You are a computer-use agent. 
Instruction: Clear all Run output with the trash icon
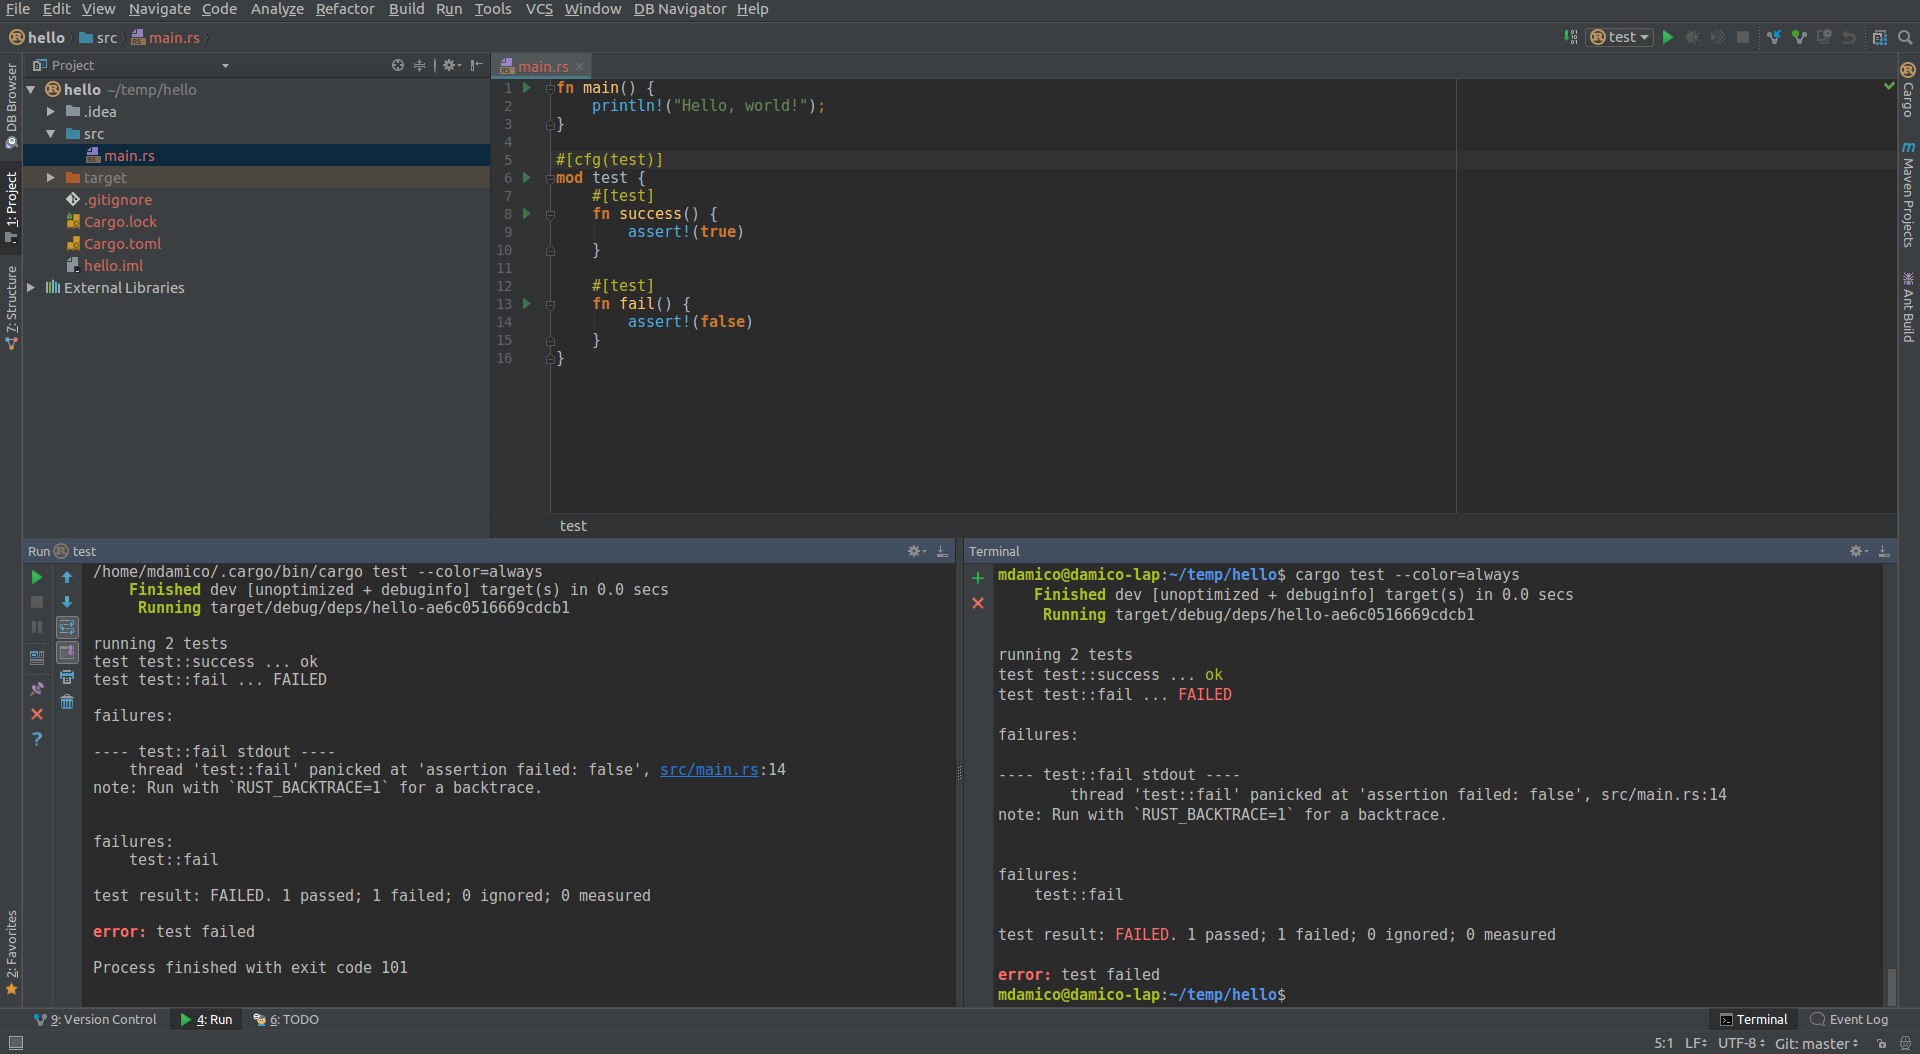tap(67, 702)
